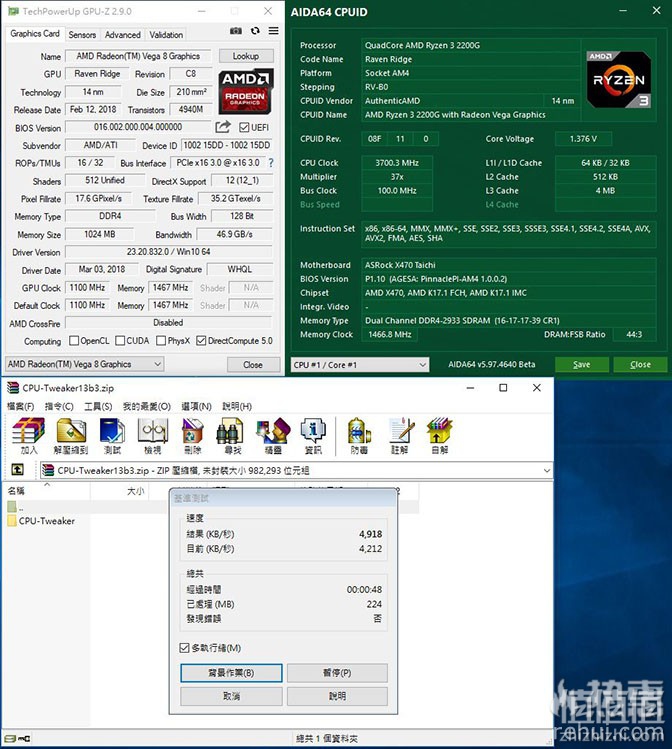This screenshot has width=672, height=749.
Task: Click the Name column header in WinRAR
Action: pos(47,491)
